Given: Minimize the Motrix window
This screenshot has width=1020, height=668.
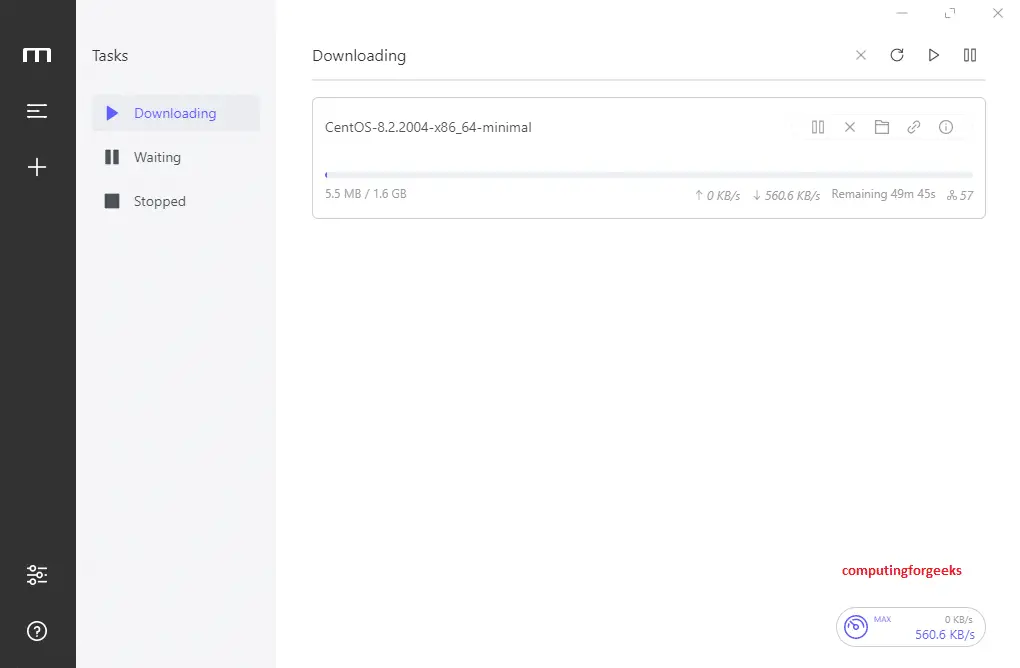Looking at the screenshot, I should pos(902,13).
